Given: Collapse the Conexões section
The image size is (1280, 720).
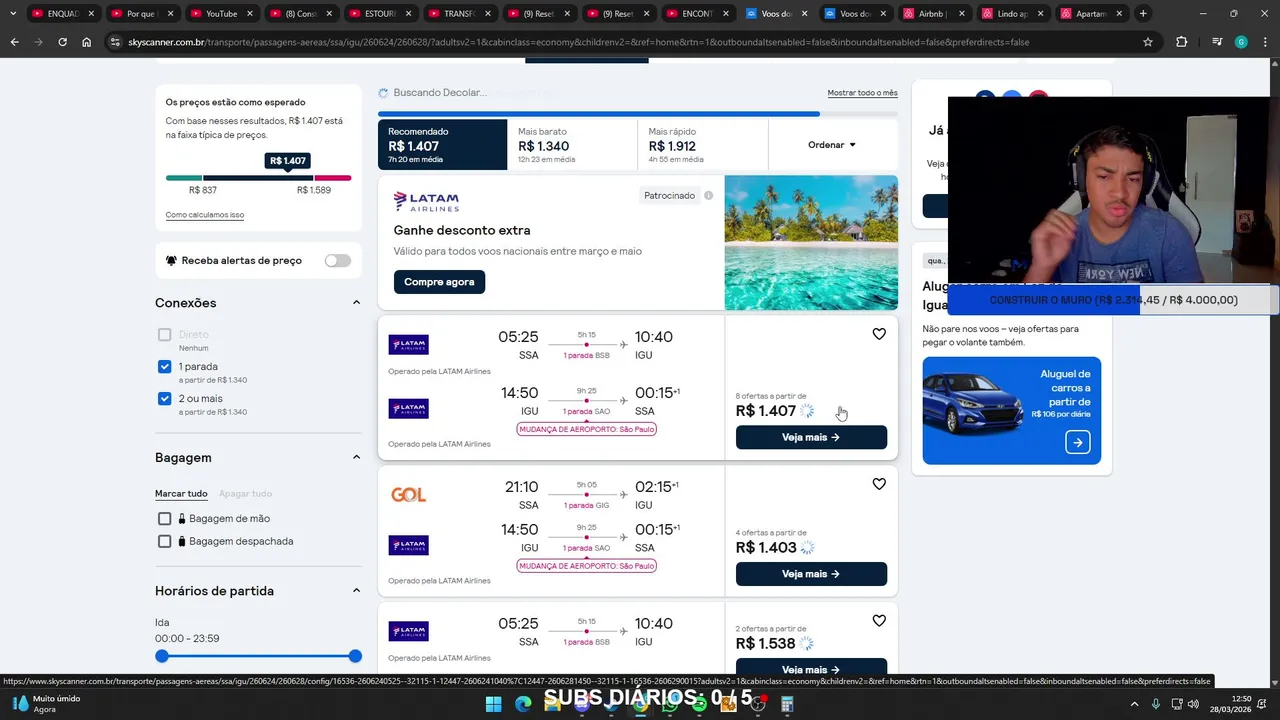Looking at the screenshot, I should pyautogui.click(x=356, y=303).
